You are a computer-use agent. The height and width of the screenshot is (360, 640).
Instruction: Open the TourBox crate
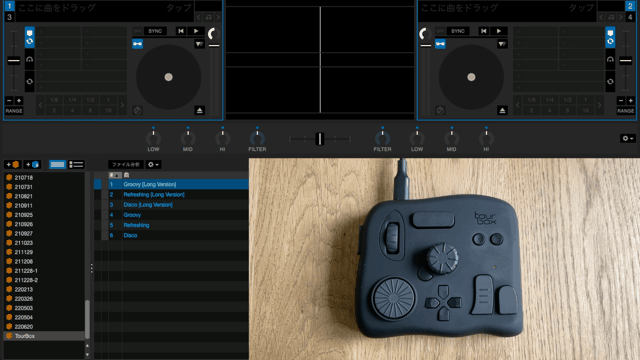click(x=44, y=336)
